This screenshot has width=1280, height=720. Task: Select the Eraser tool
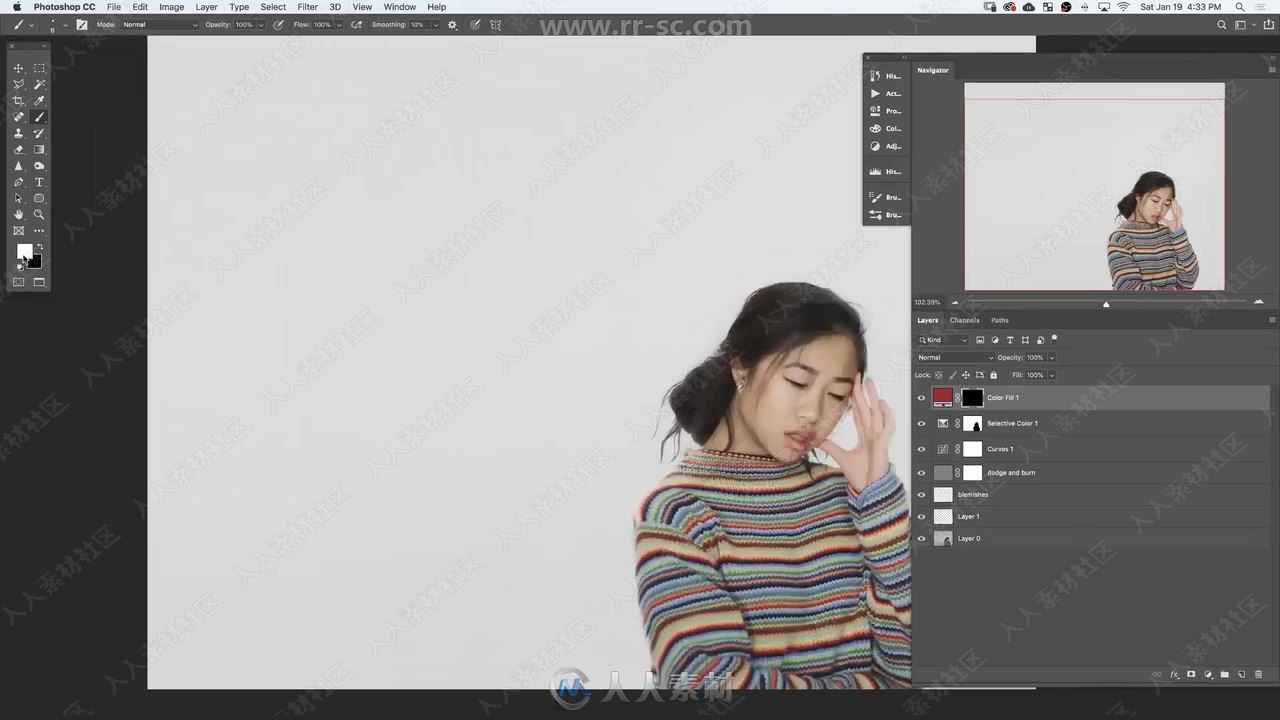[18, 149]
